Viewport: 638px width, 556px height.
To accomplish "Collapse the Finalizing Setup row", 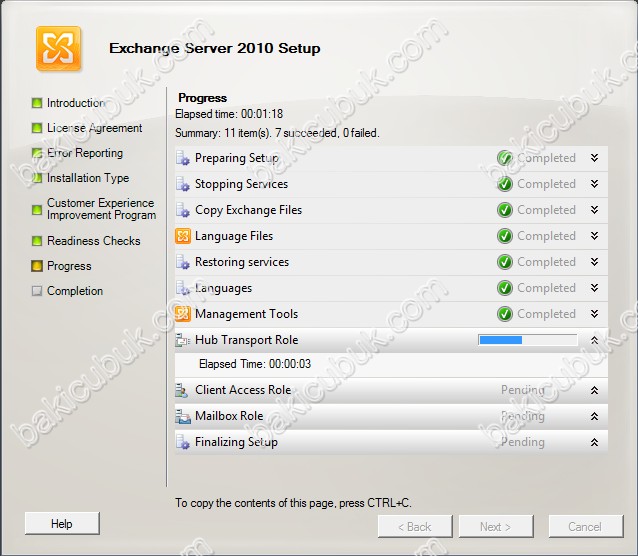I will click(594, 442).
